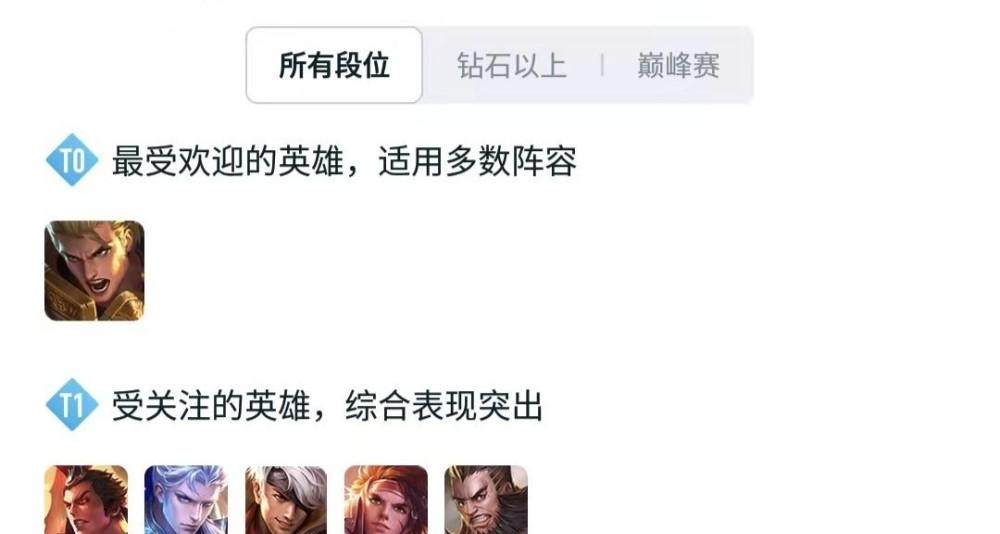Open the bearded dark-haired hero avatar

point(486,500)
